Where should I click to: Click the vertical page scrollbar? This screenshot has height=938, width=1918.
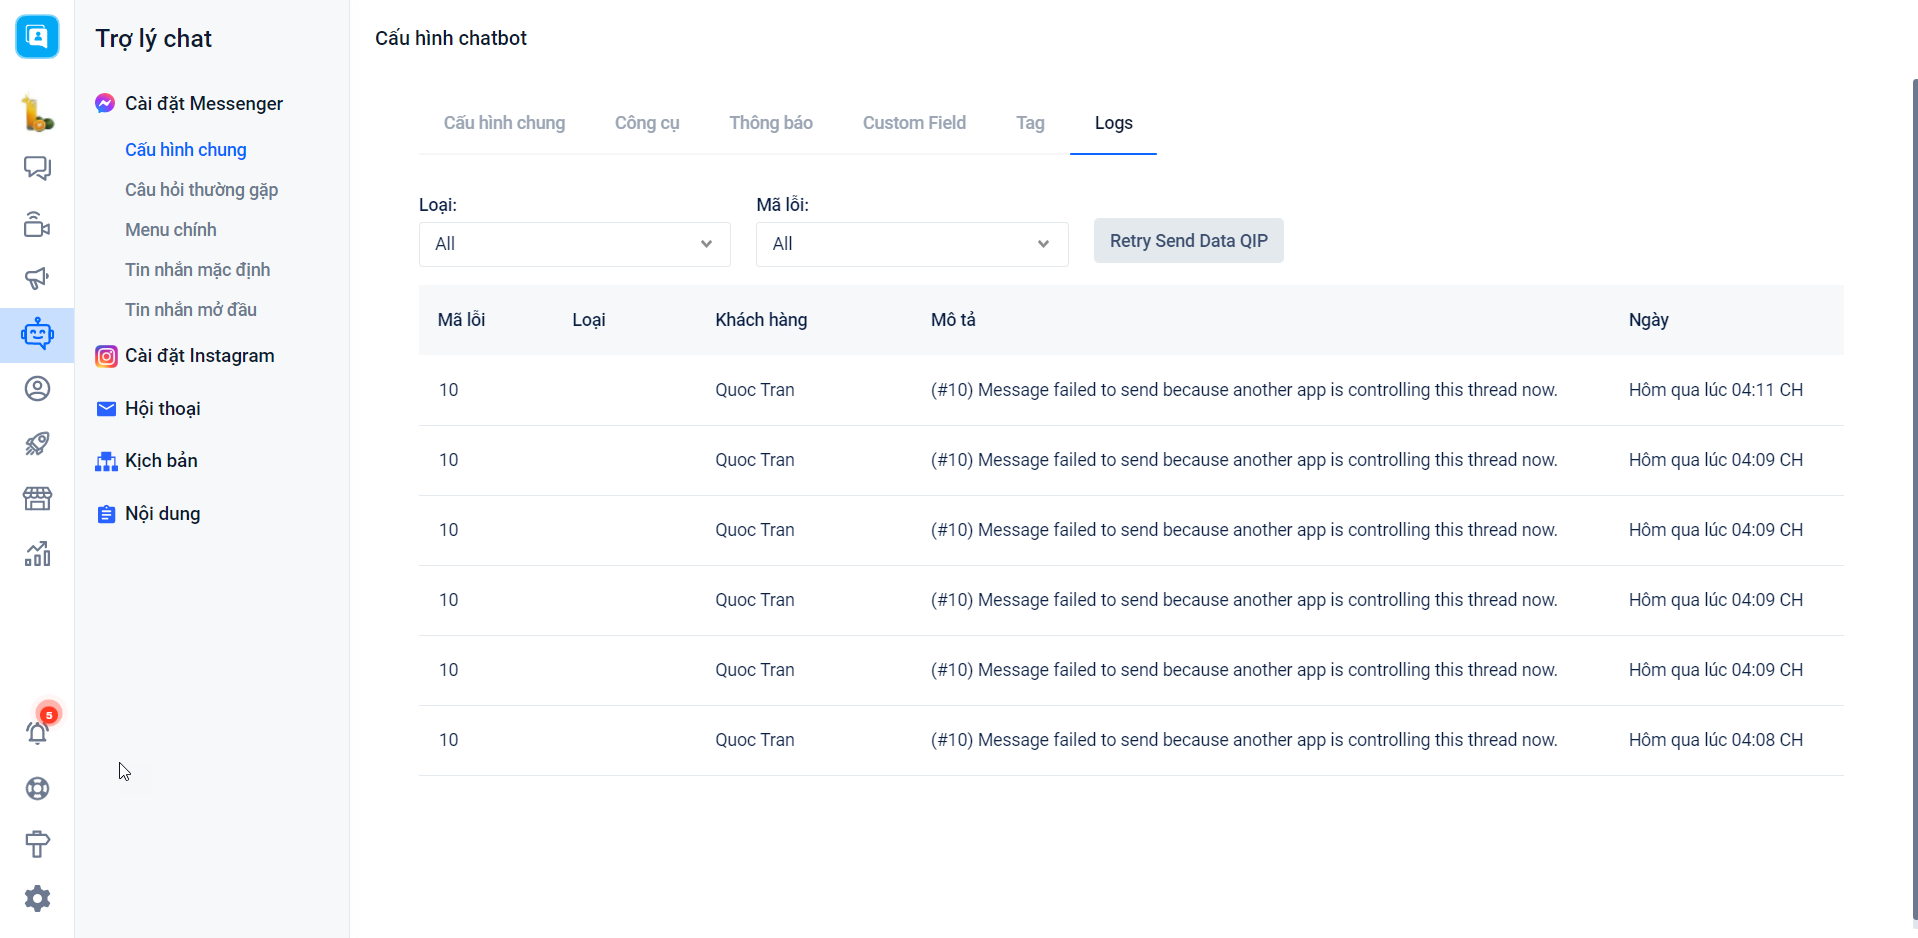click(x=1914, y=500)
